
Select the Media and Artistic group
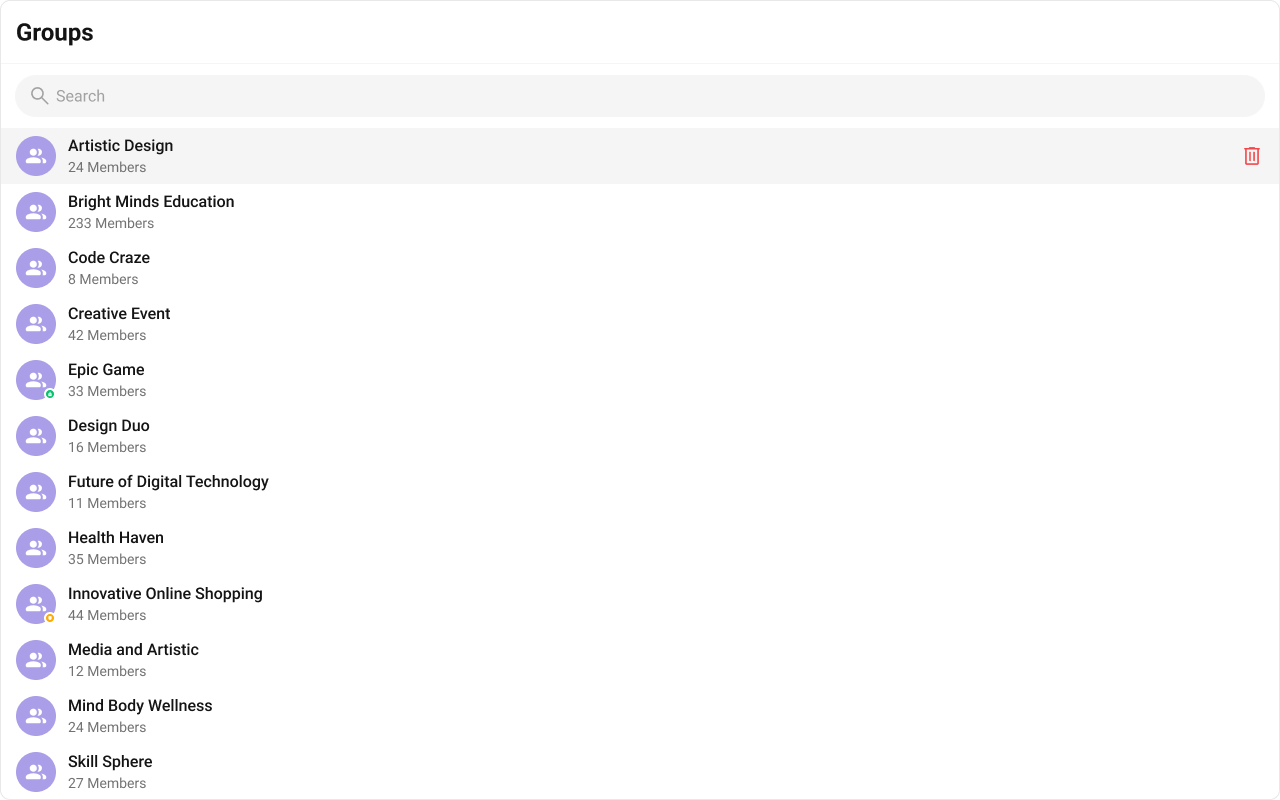click(x=640, y=660)
